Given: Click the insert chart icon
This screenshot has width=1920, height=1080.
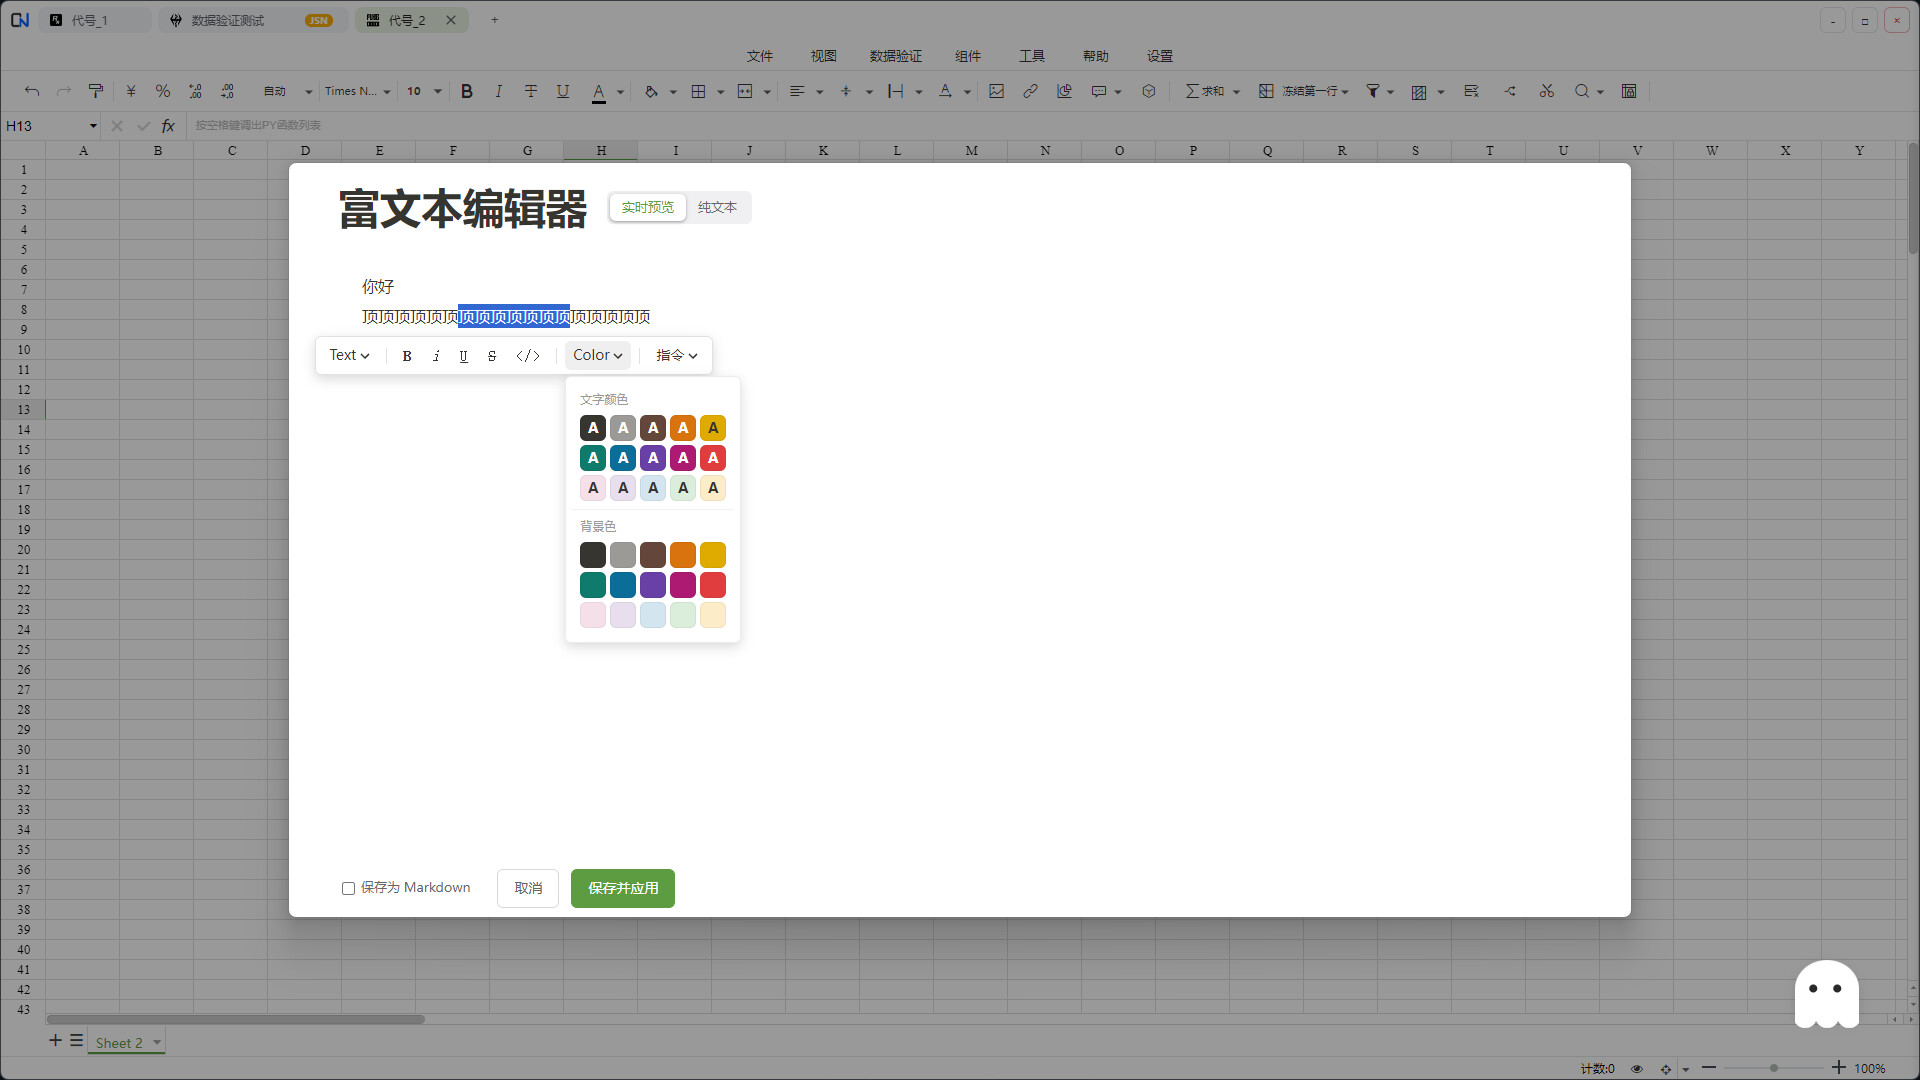Looking at the screenshot, I should click(x=1064, y=91).
